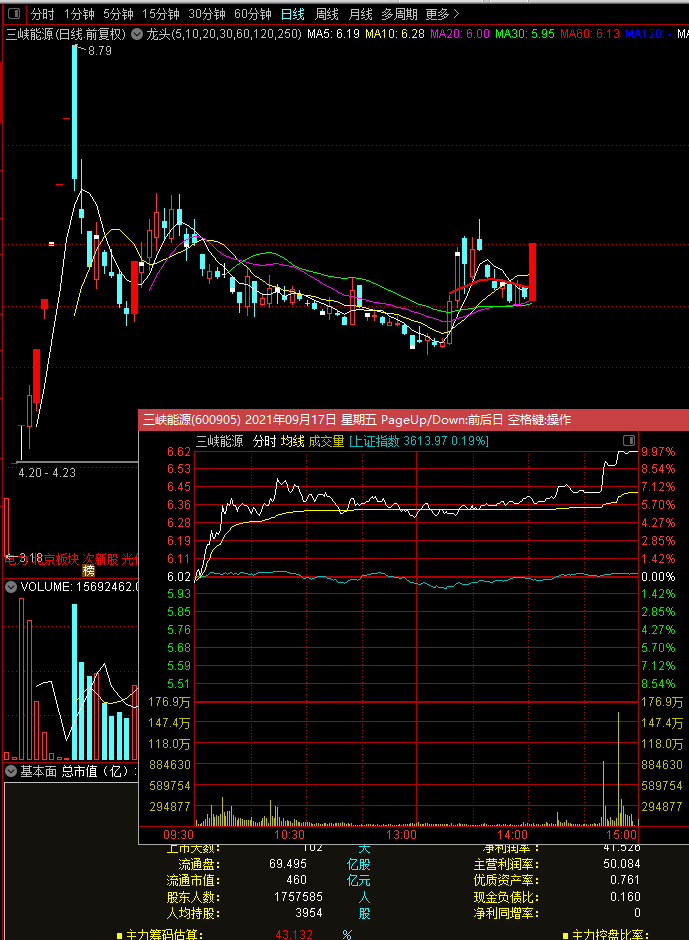Open the 周线 weekly chart
Screen dimensions: 689x940
tap(327, 14)
